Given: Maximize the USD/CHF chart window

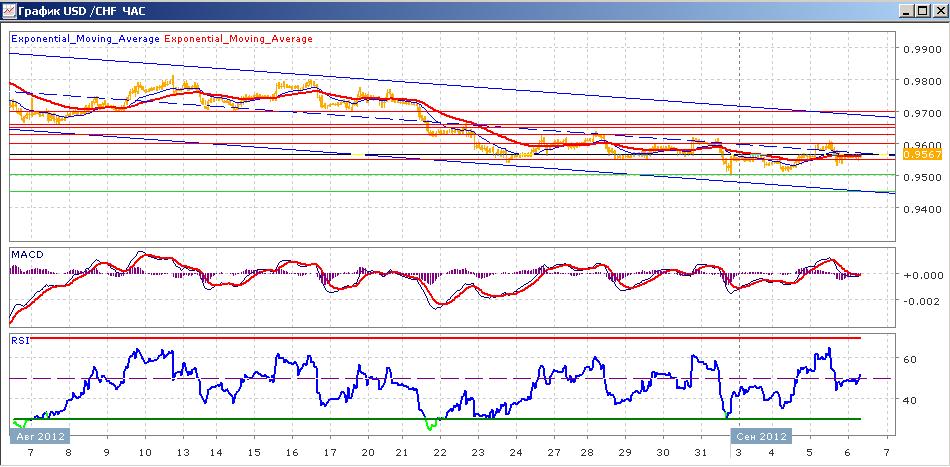Looking at the screenshot, I should (x=920, y=11).
